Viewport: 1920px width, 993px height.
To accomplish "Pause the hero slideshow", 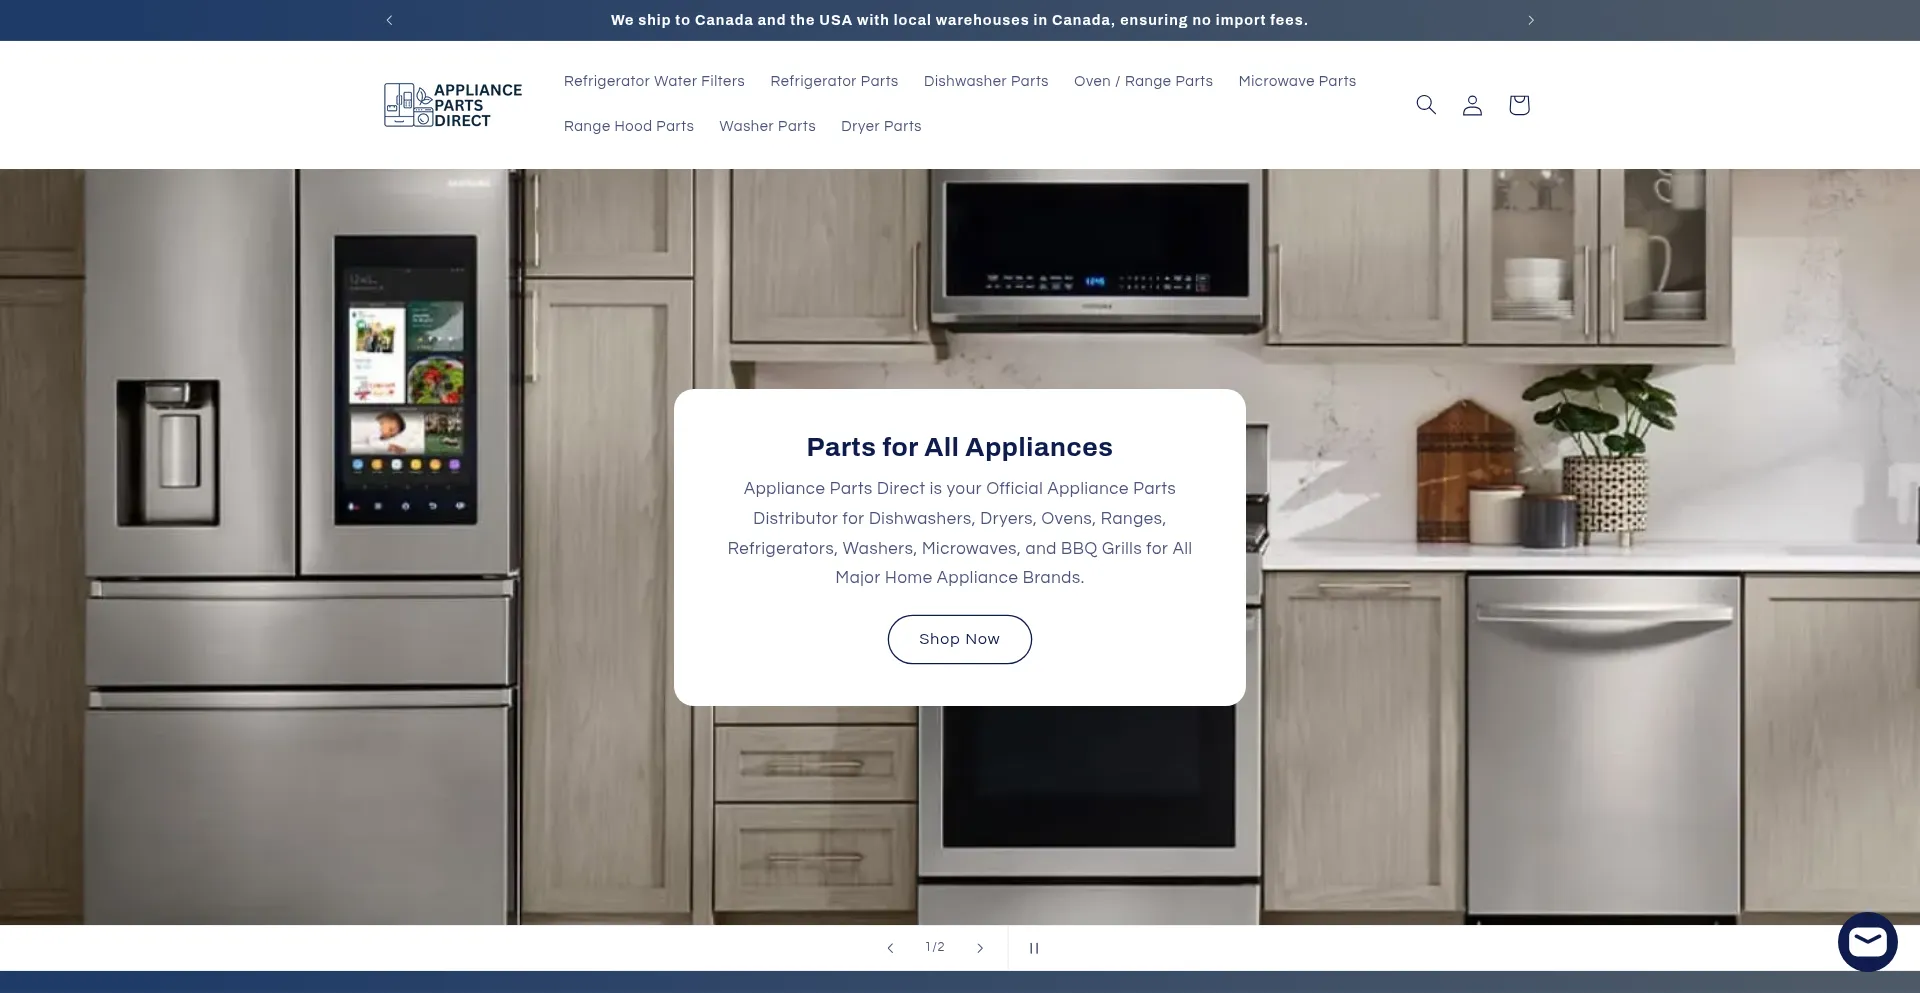I will pyautogui.click(x=1034, y=948).
